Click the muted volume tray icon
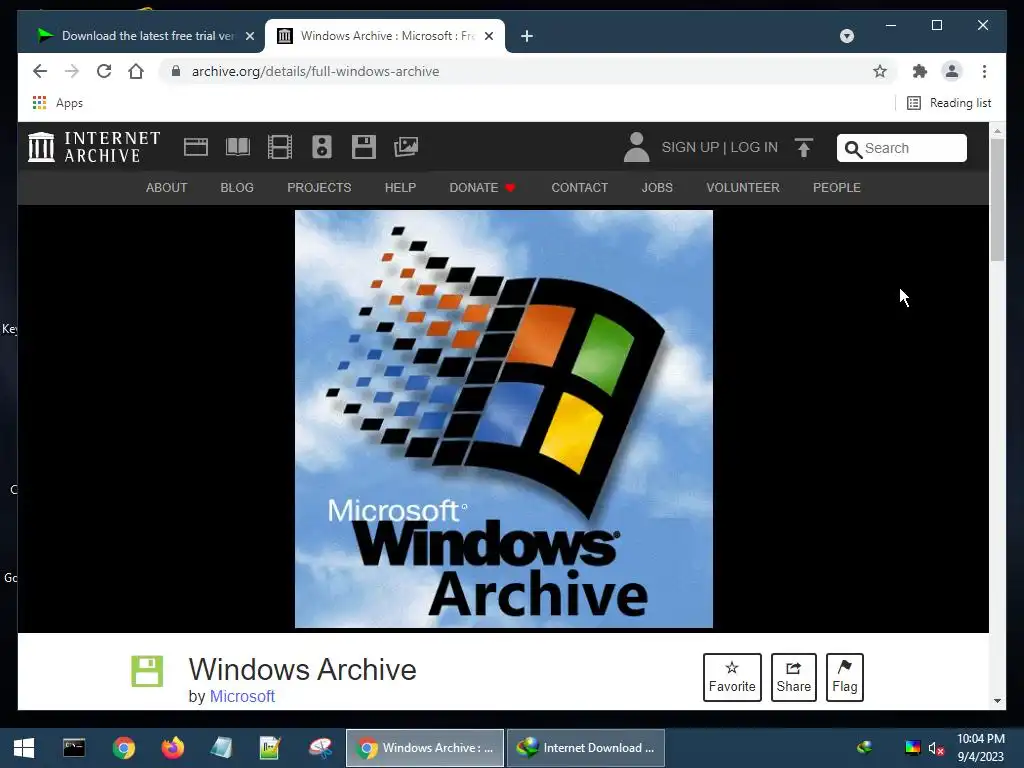 point(936,748)
